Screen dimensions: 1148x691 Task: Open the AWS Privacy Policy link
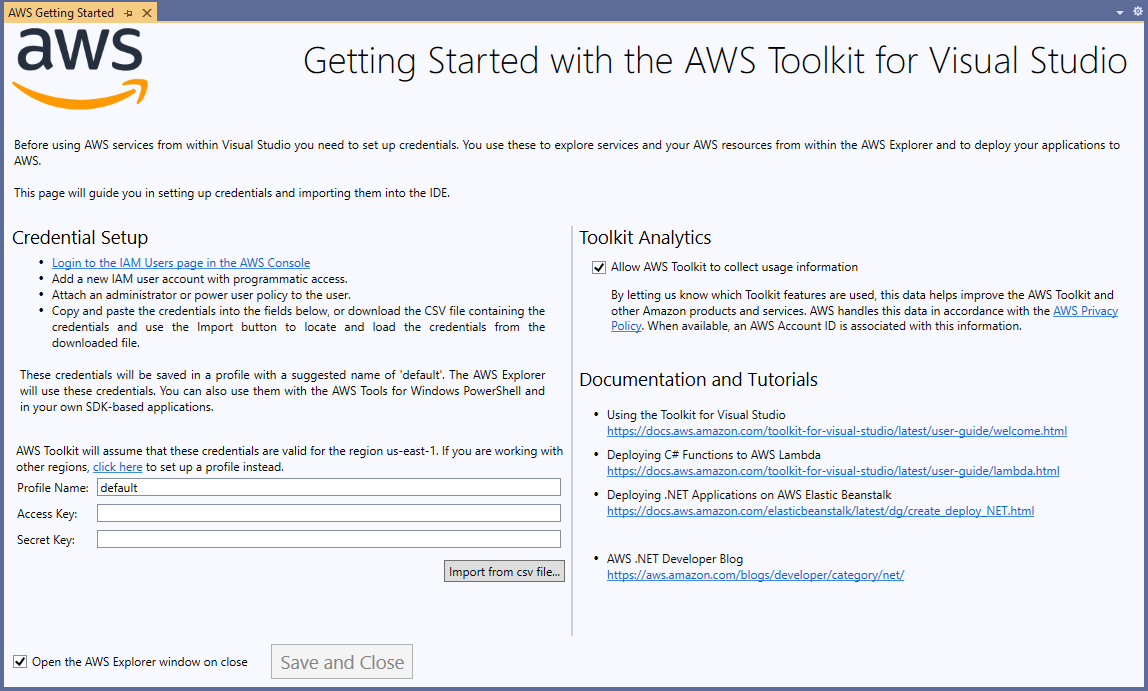1085,312
